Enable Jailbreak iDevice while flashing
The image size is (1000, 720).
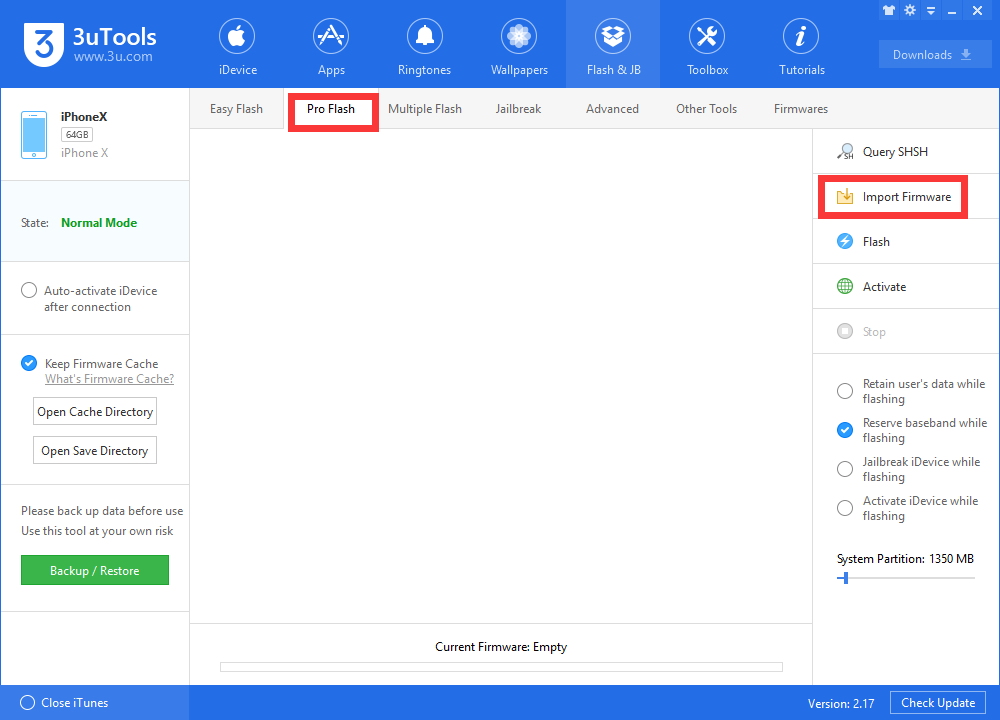tap(845, 469)
